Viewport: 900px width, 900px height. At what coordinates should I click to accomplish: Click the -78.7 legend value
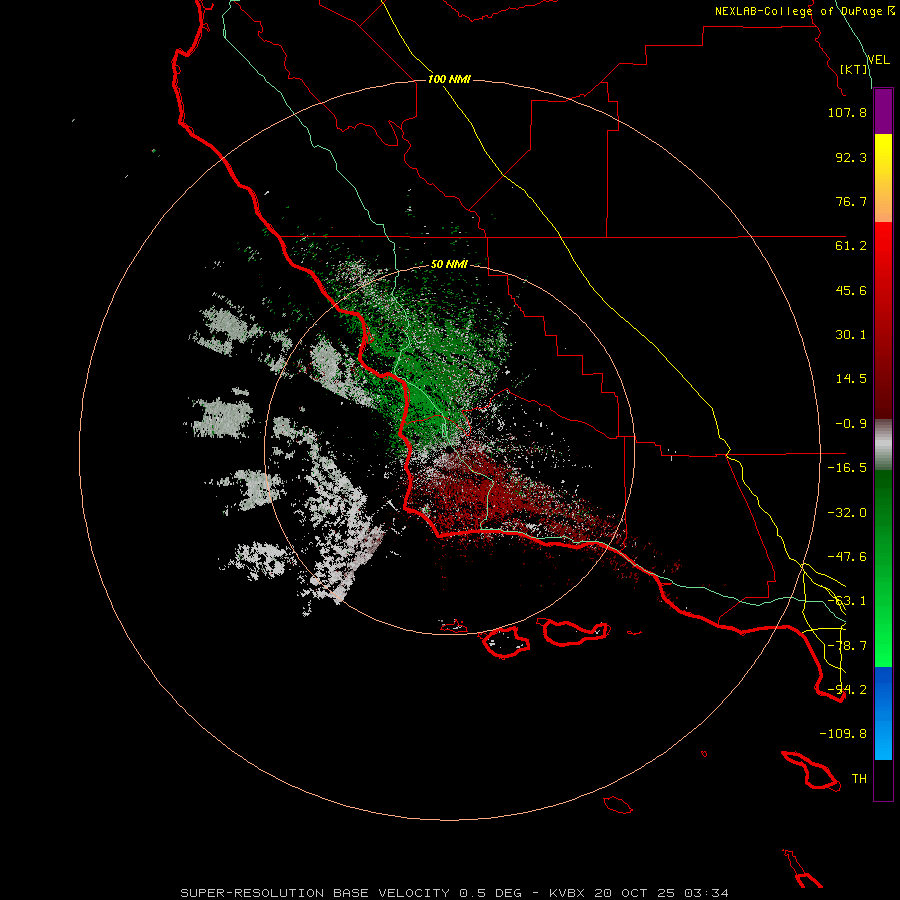pyautogui.click(x=847, y=646)
